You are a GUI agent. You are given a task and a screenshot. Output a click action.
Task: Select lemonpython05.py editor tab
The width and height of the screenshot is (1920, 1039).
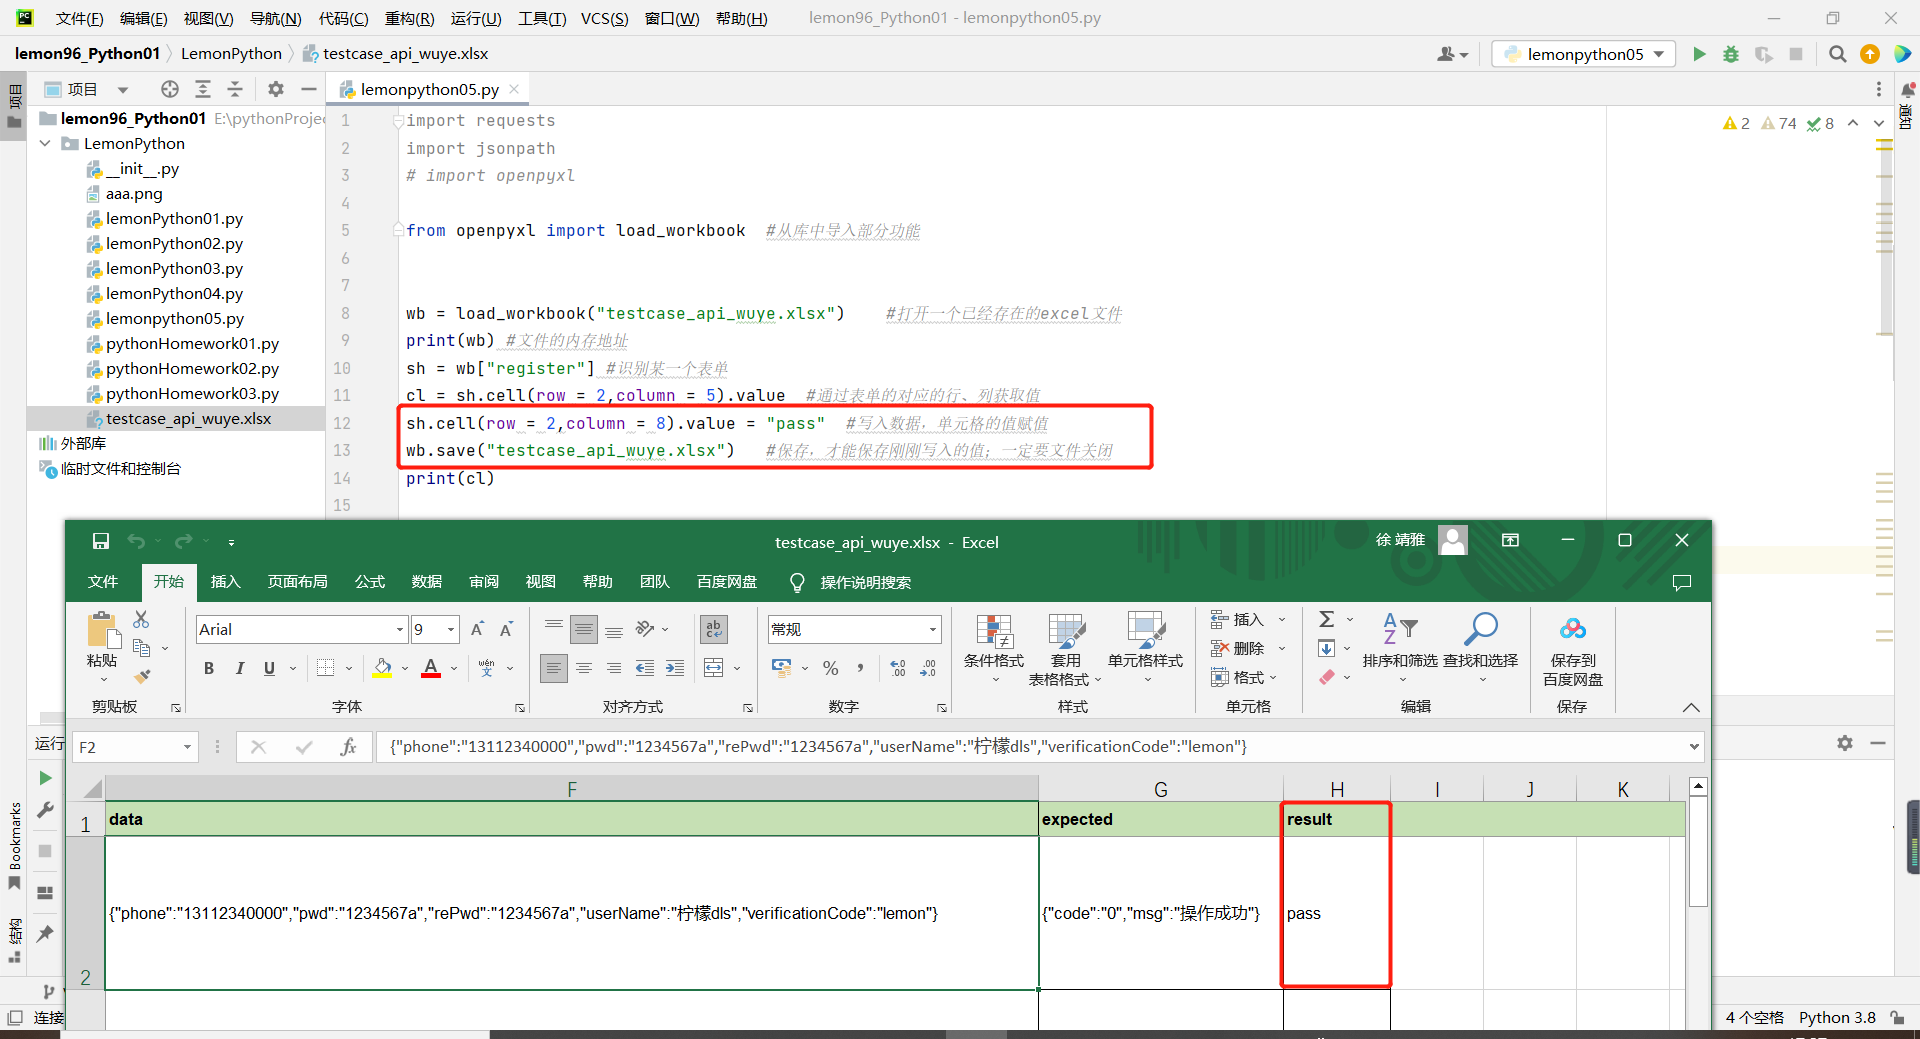pyautogui.click(x=429, y=89)
